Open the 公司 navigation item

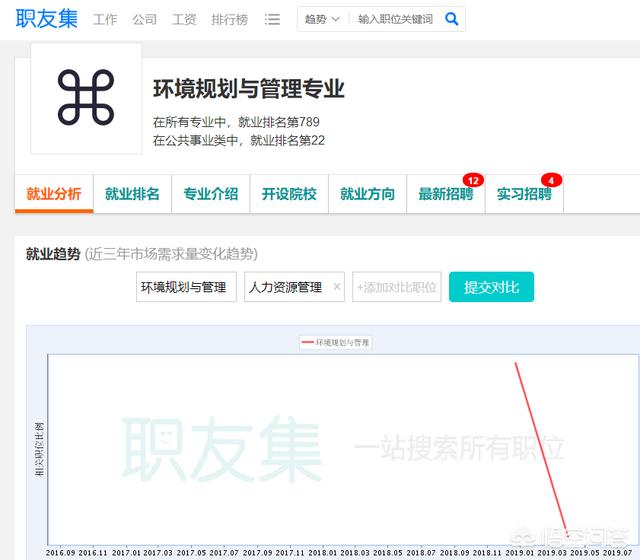(x=144, y=19)
